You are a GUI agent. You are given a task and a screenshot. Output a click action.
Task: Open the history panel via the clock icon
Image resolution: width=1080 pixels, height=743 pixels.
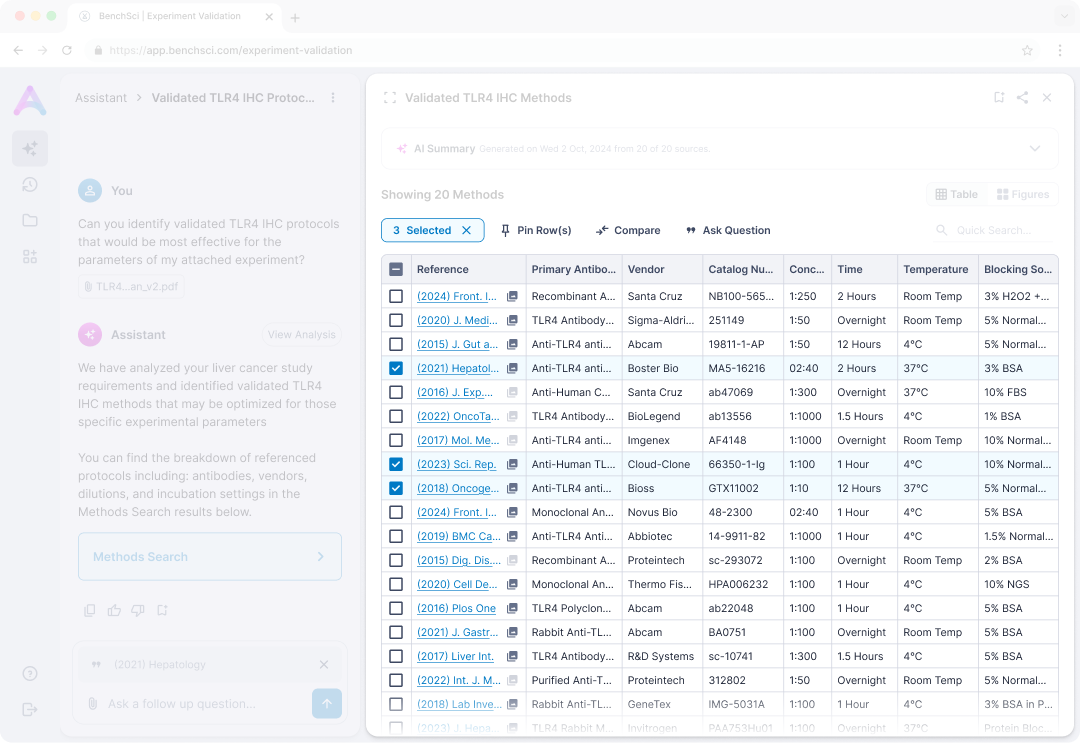pos(30,185)
